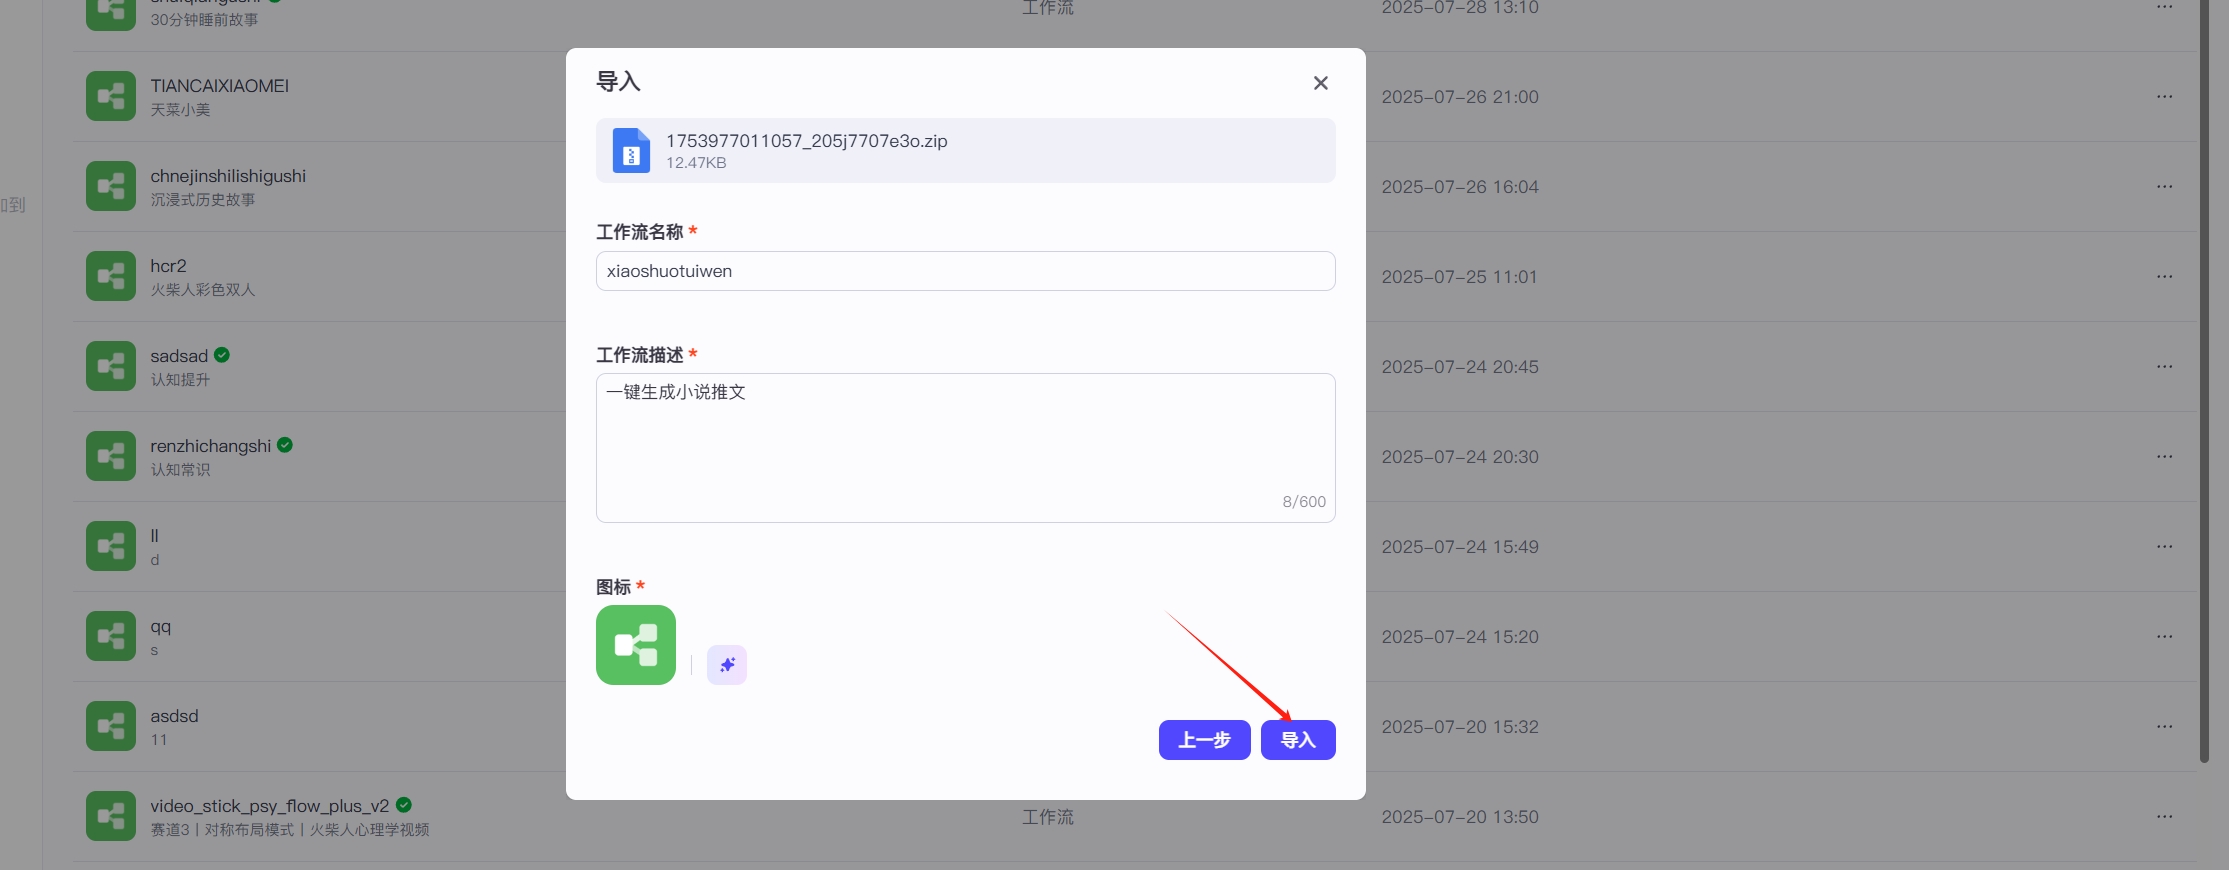The width and height of the screenshot is (2229, 870).
Task: Open more options for 2025-07-20 15:32 row
Action: tap(2164, 727)
